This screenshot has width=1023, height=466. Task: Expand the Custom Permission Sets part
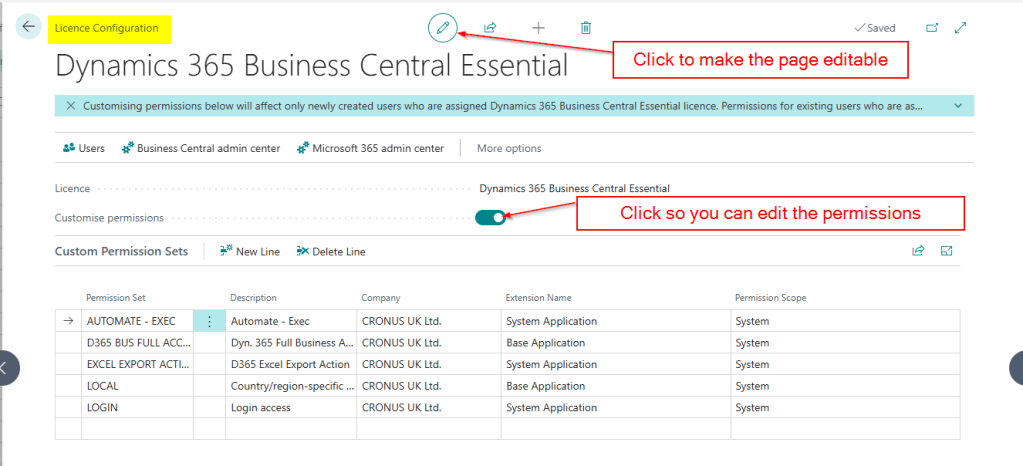(x=946, y=251)
